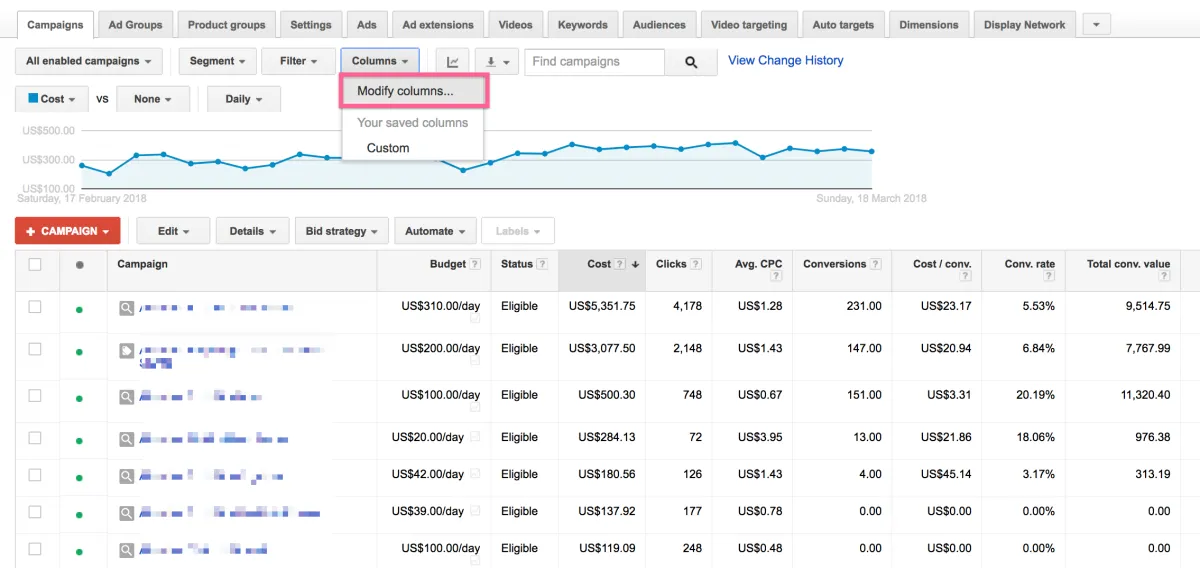Click status dot icon in table header
The width and height of the screenshot is (1200, 568).
(79, 265)
